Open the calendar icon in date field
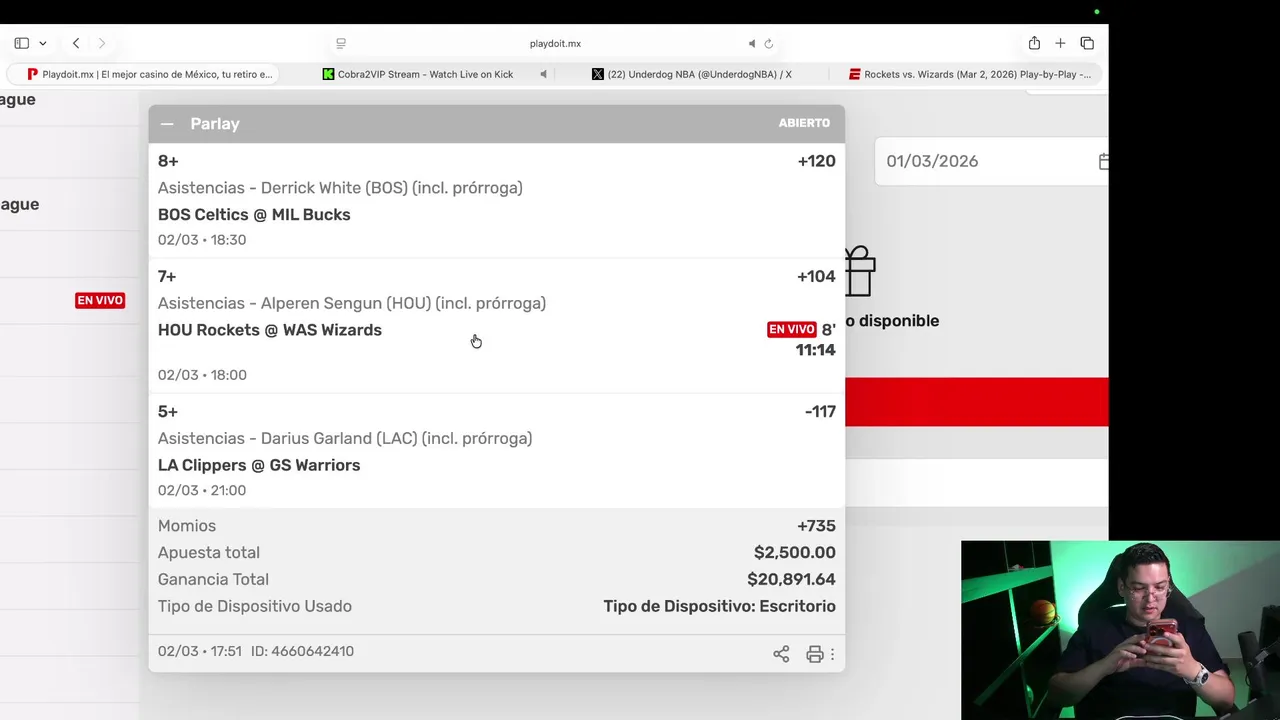Image resolution: width=1280 pixels, height=720 pixels. 1103,161
